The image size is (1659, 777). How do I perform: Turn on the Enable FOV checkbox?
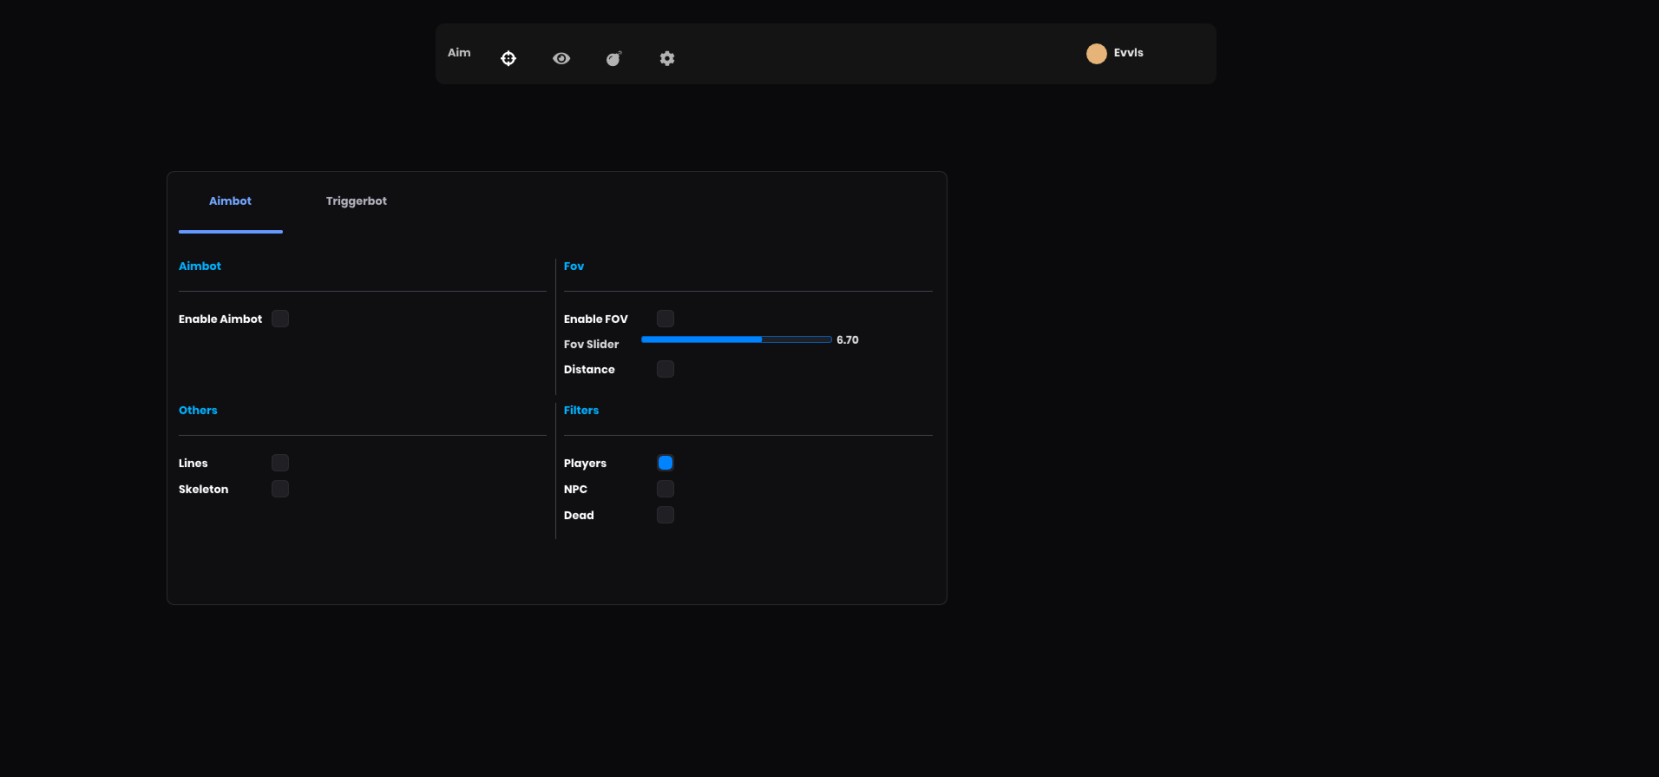click(x=665, y=319)
